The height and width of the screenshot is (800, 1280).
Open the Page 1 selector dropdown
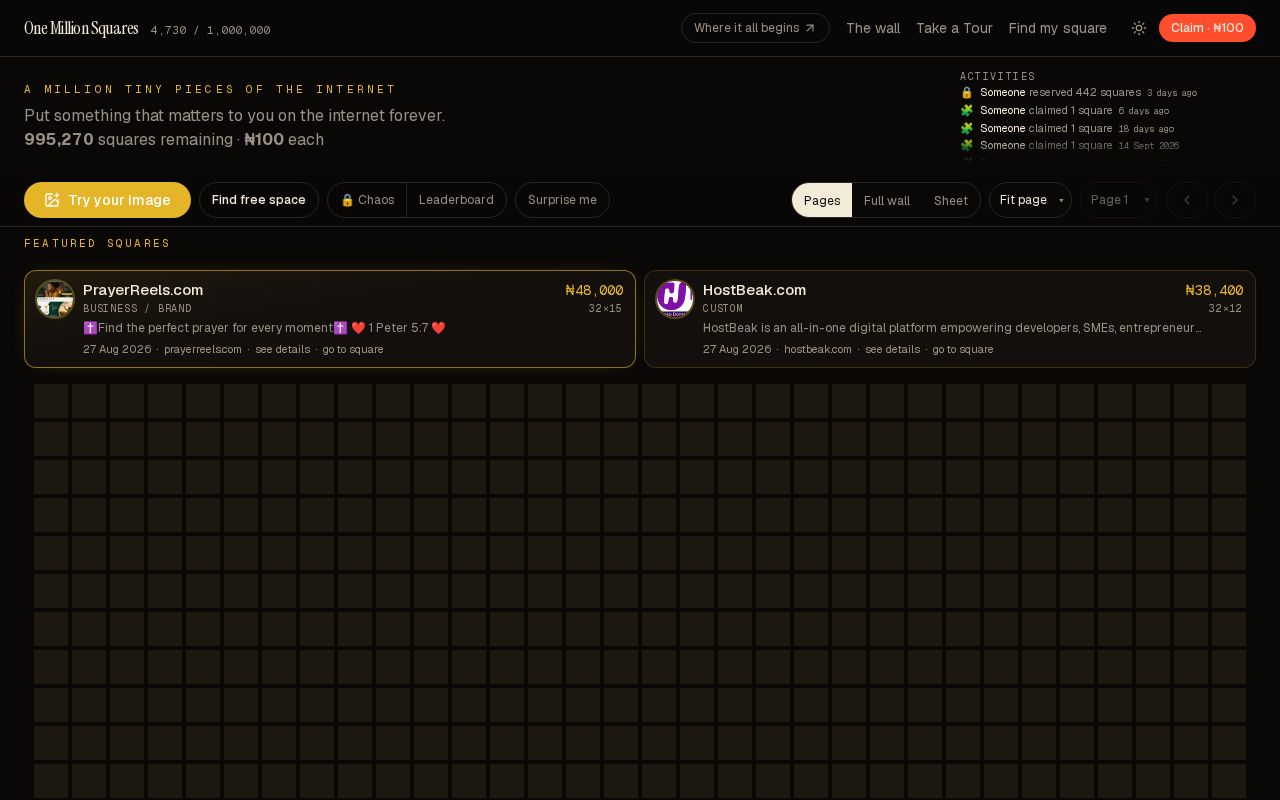point(1119,200)
